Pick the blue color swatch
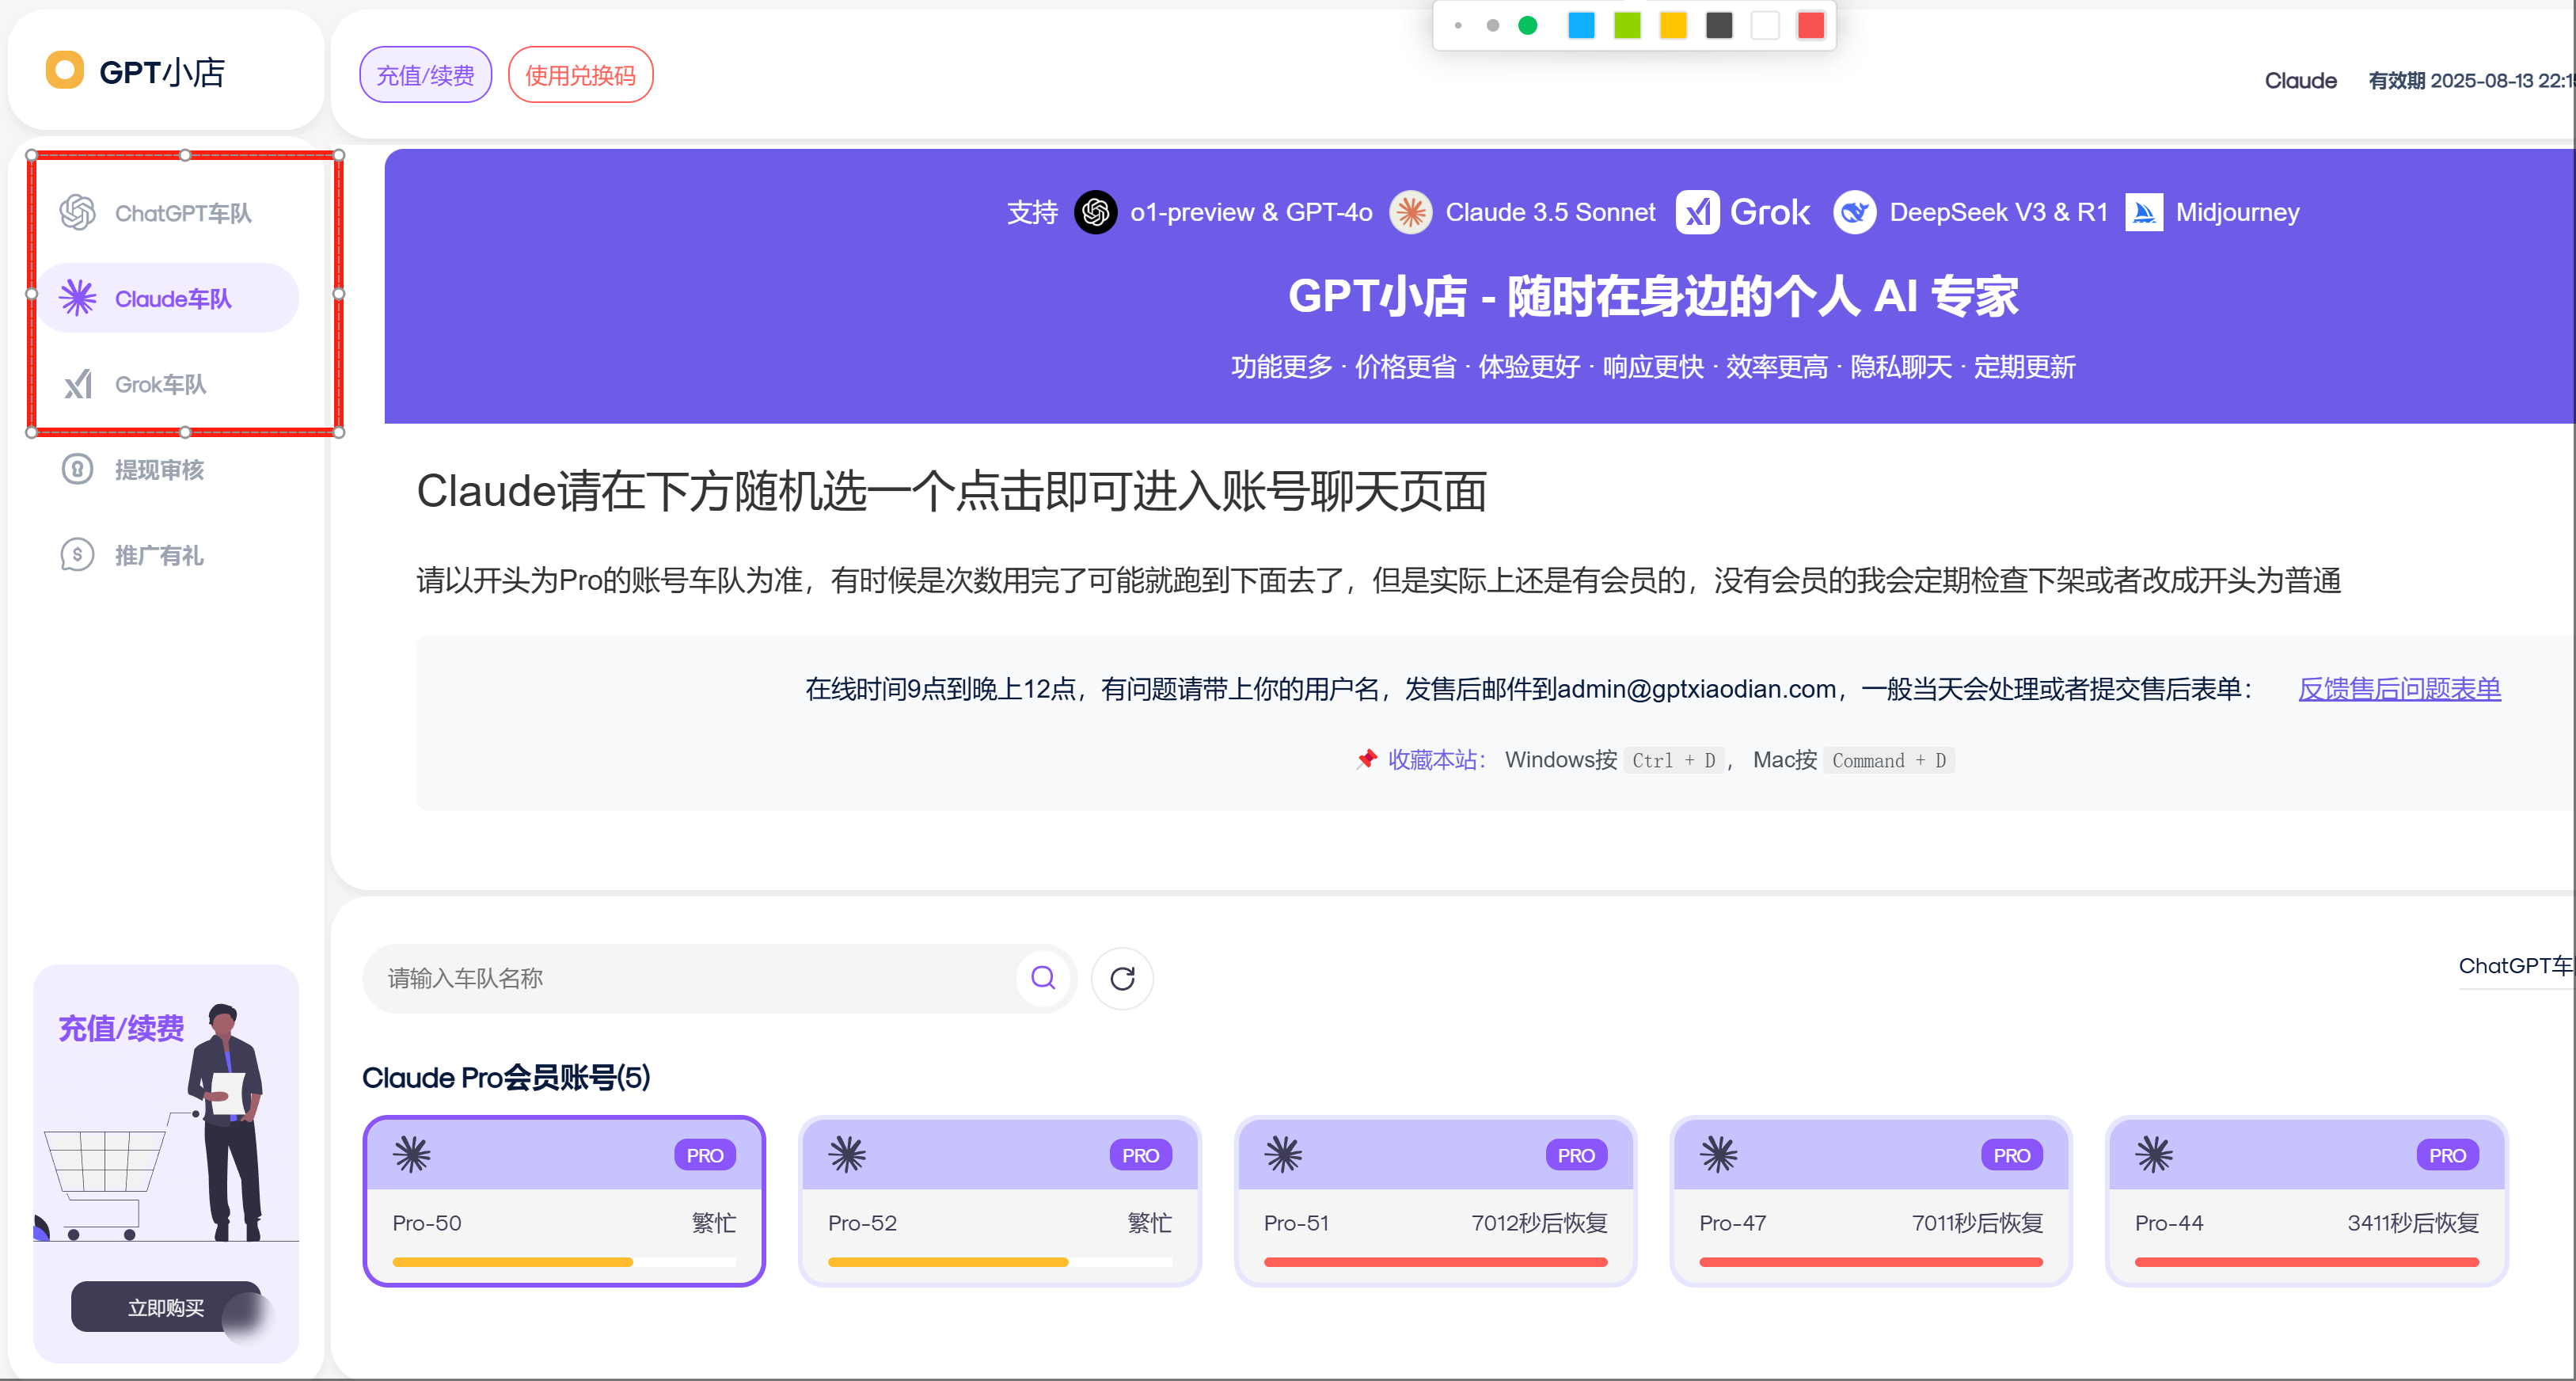 pyautogui.click(x=1581, y=25)
